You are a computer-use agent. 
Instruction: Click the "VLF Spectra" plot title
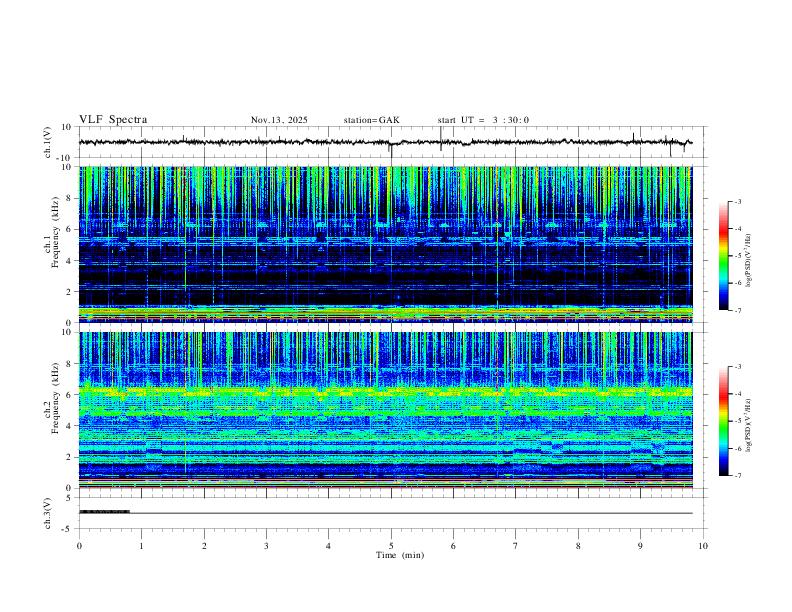click(x=113, y=120)
